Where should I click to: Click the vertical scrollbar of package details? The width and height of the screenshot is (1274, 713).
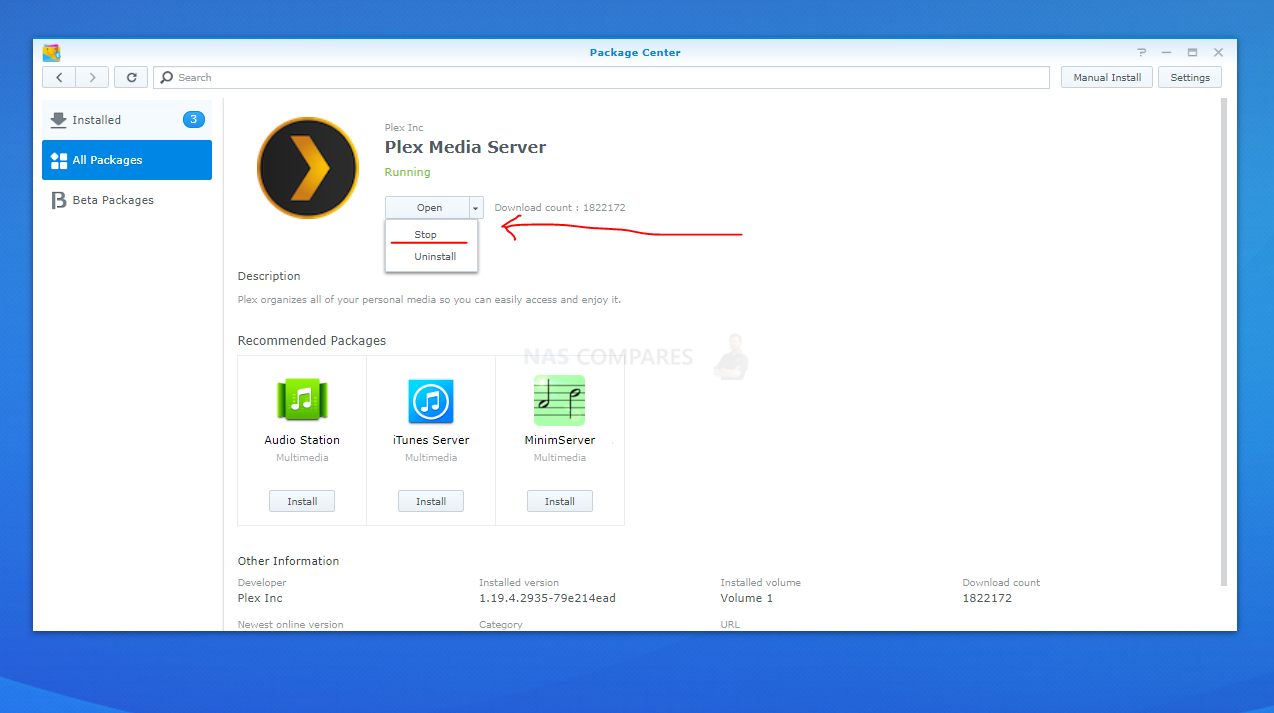click(x=1224, y=342)
